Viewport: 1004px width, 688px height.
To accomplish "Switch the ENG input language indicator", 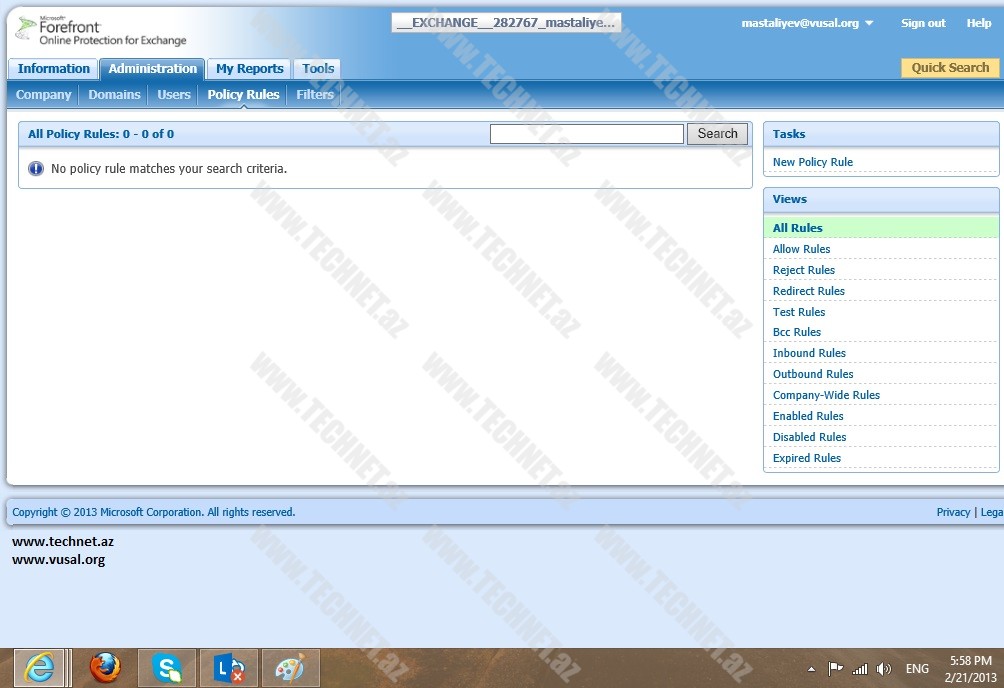I will pos(916,669).
